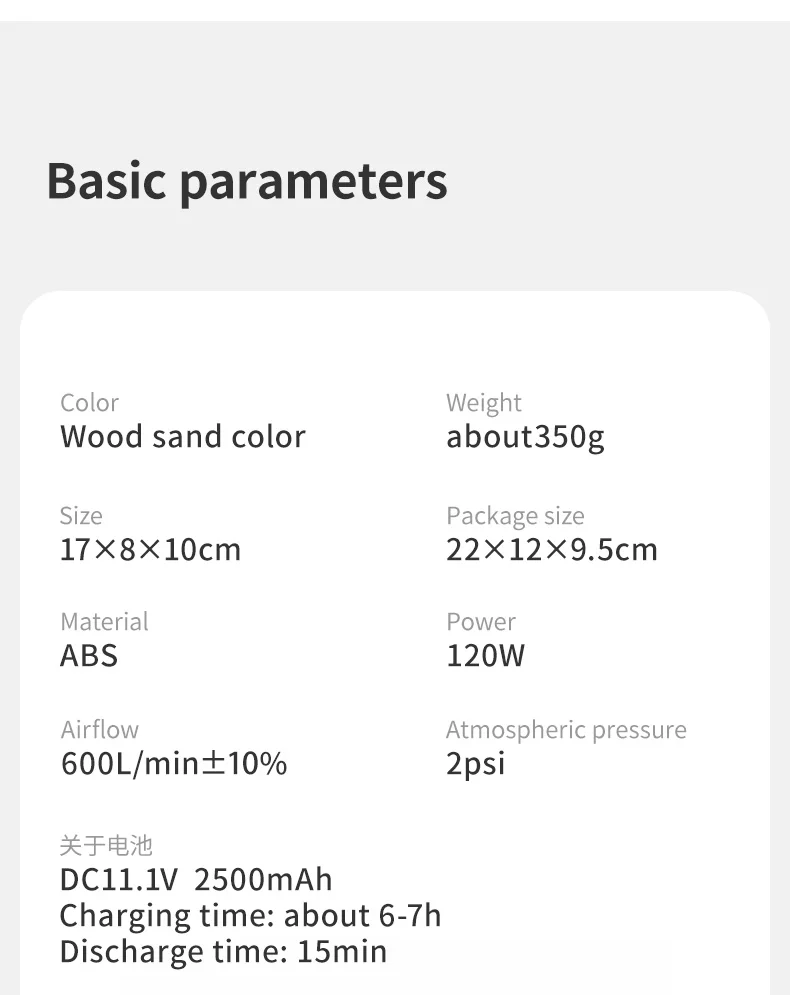Screen dimensions: 790x995
Task: Select the 22×12×9.5cm package dimensions
Action: [552, 550]
